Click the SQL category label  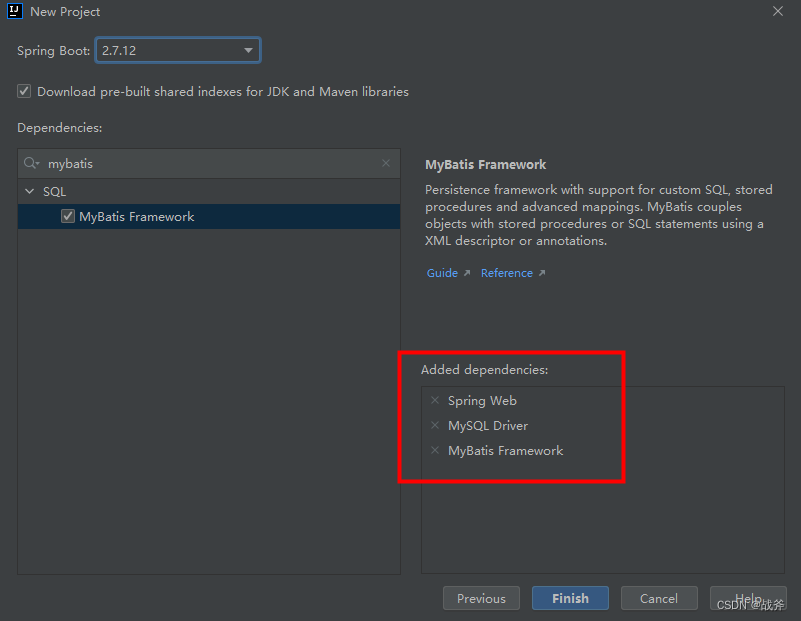(x=55, y=192)
